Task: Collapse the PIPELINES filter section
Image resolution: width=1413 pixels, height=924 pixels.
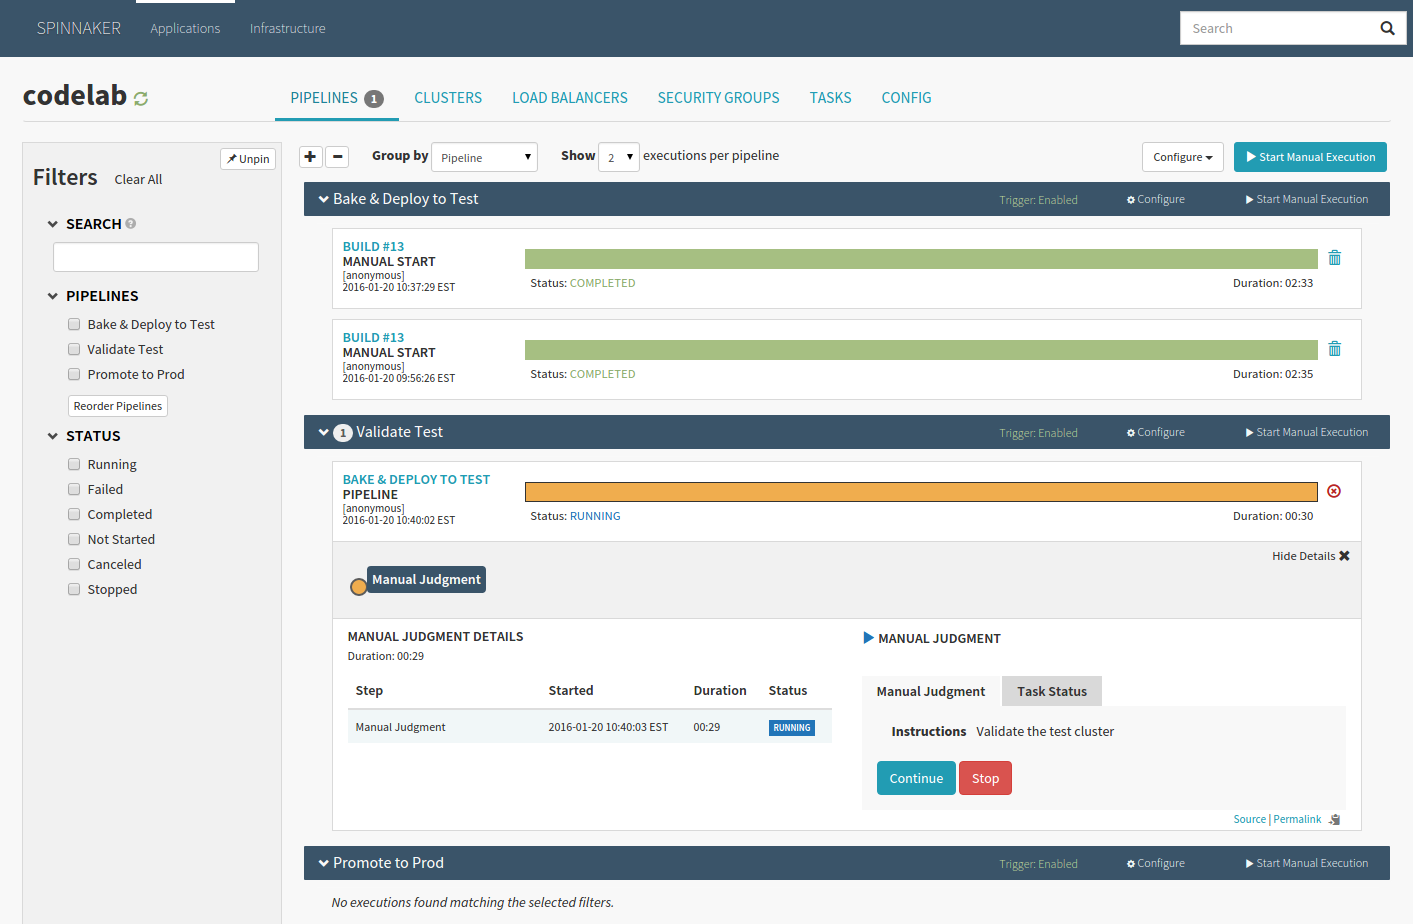Action: coord(53,296)
